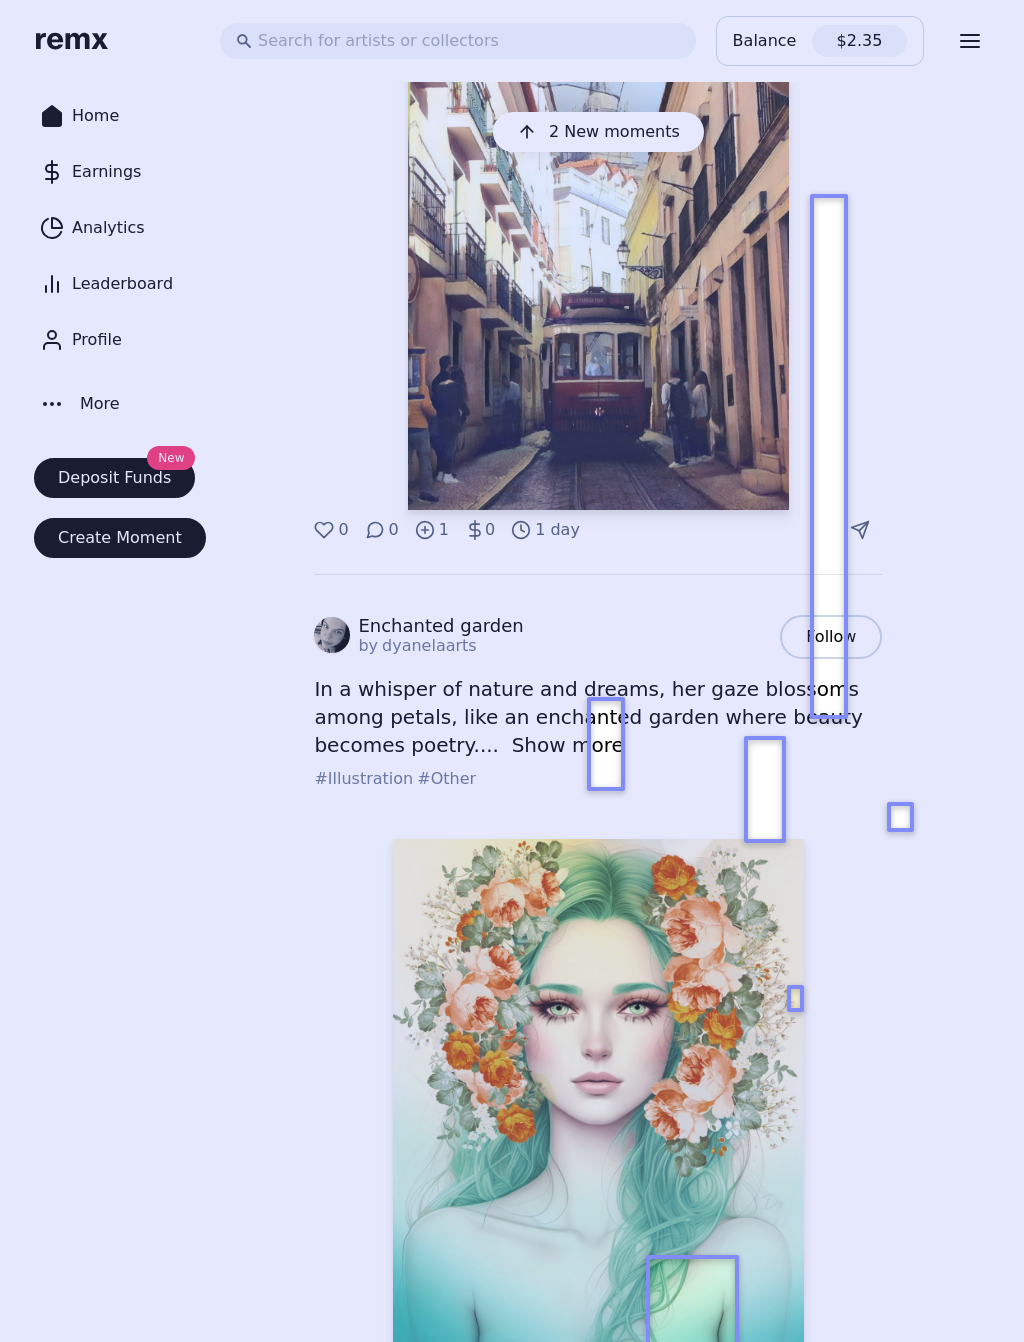Click the collect plus icon
Viewport: 1024px width, 1342px height.
[x=425, y=530]
